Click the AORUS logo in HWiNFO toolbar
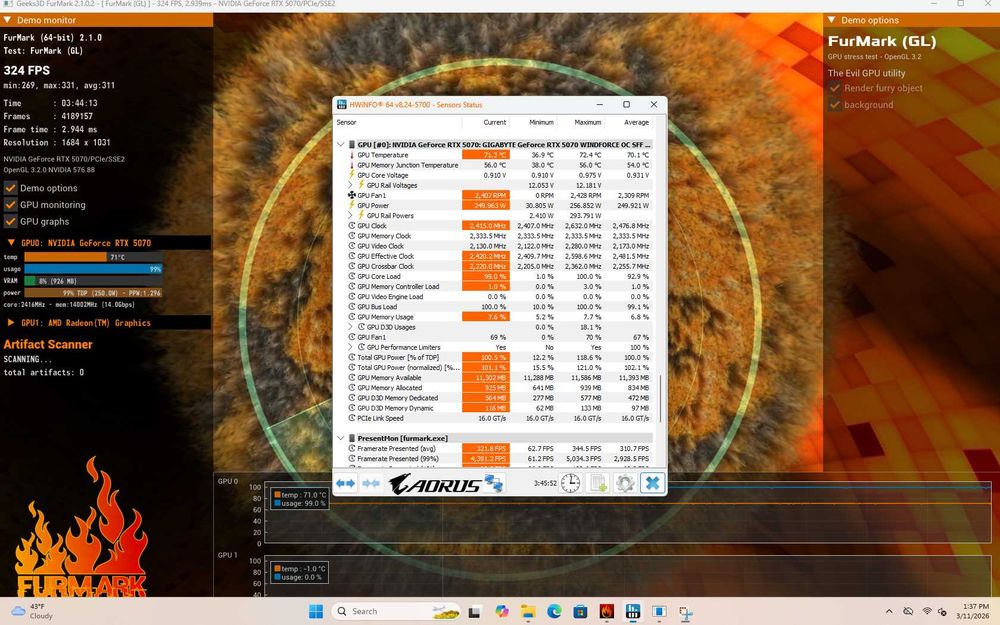The height and width of the screenshot is (625, 1000). 435,485
